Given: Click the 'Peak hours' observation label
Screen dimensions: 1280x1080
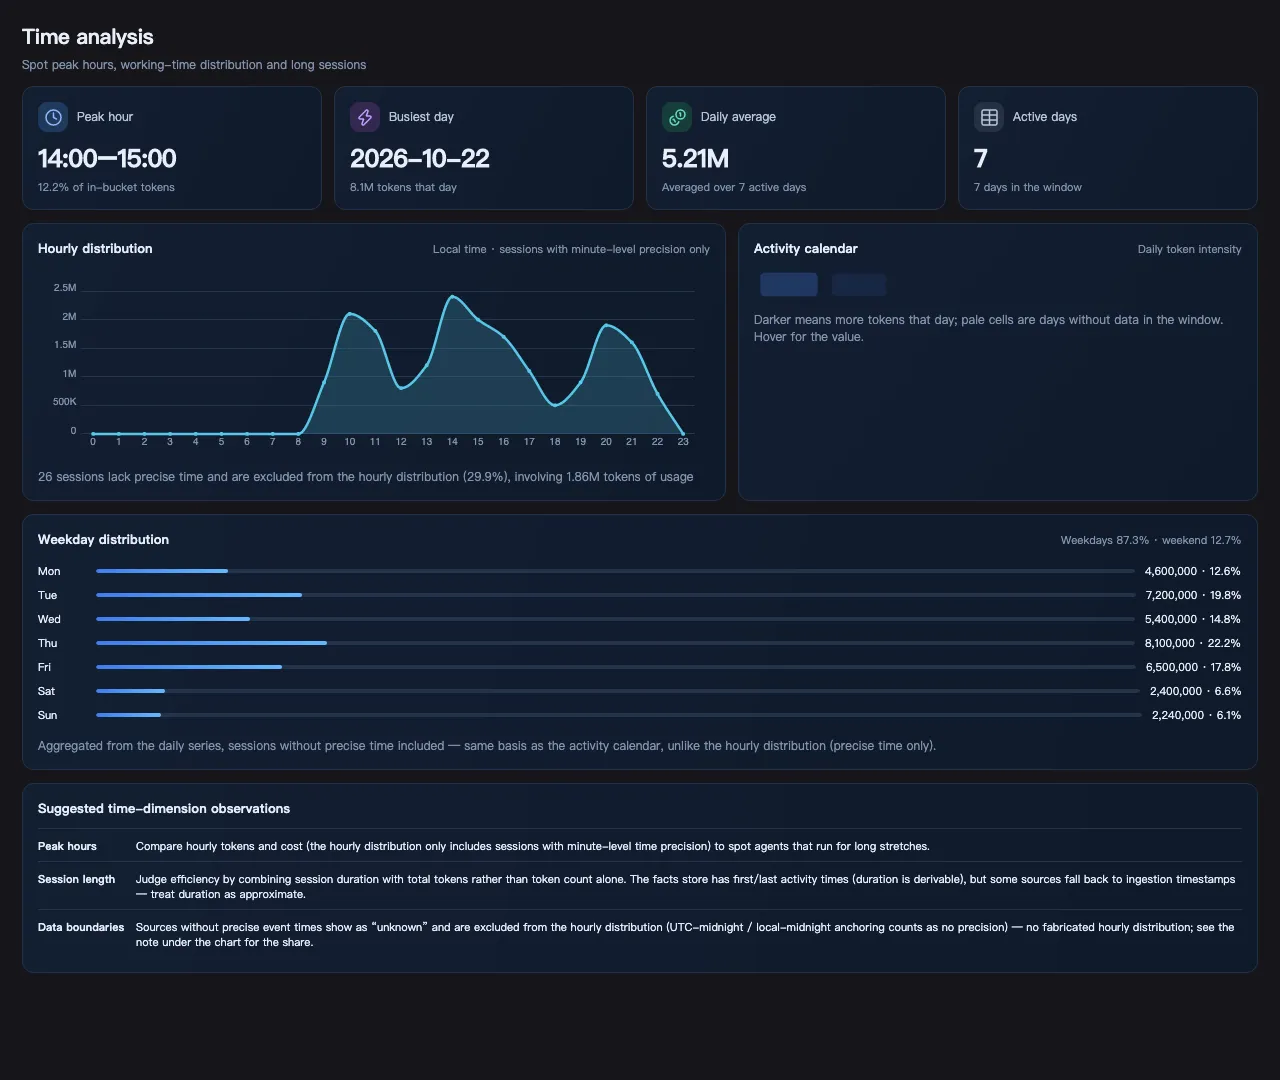Looking at the screenshot, I should click(67, 846).
